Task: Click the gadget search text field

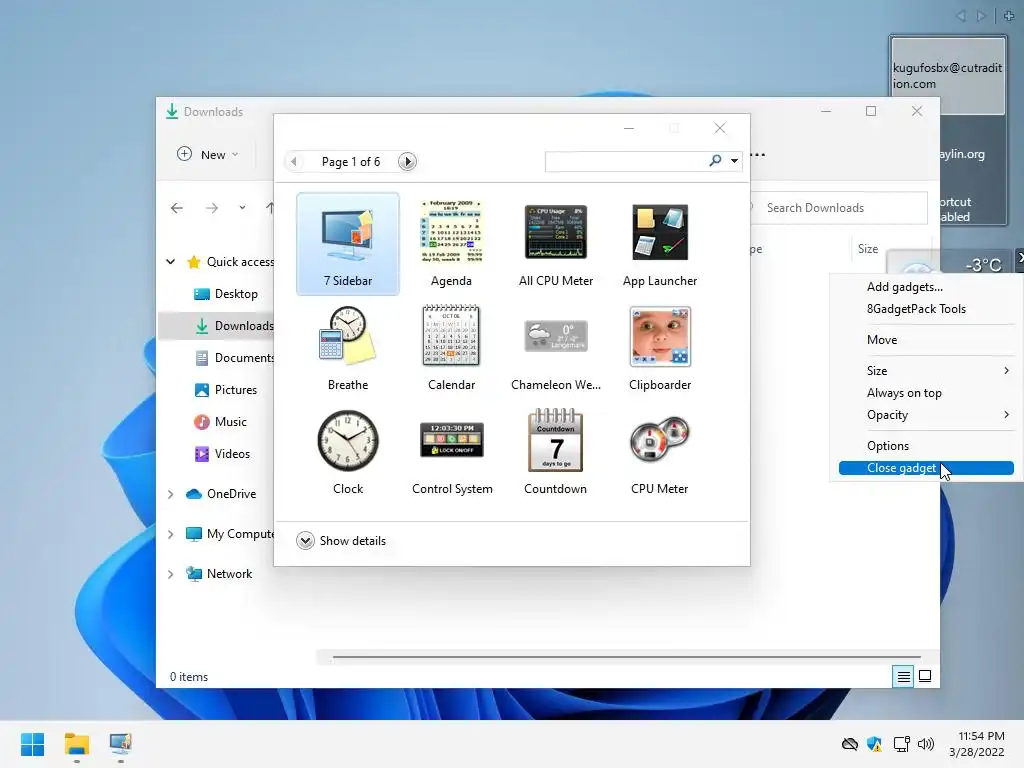Action: 626,161
